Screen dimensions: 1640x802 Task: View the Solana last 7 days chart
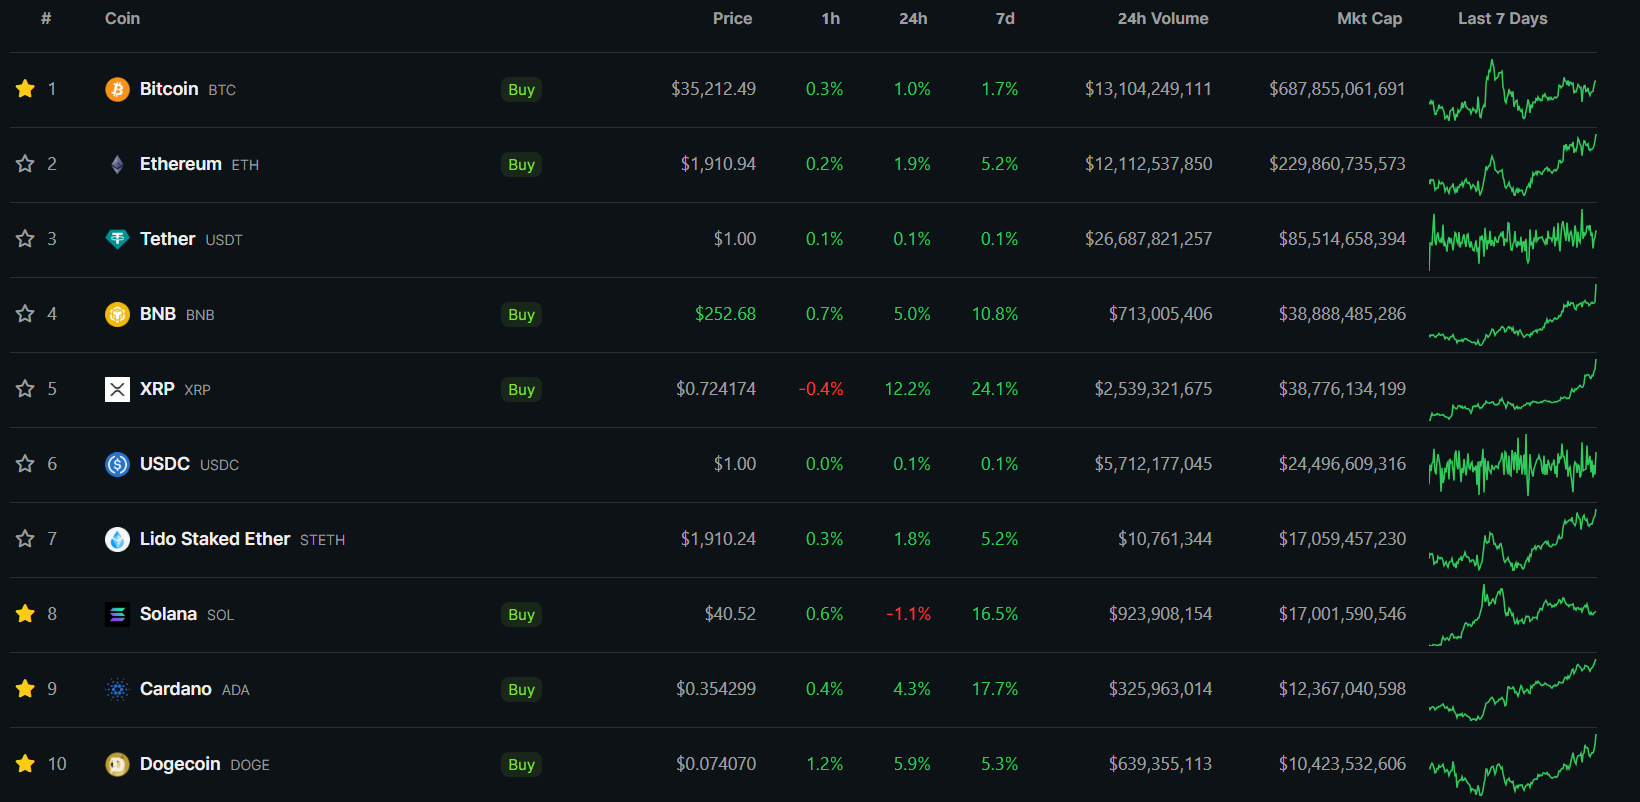click(1512, 615)
